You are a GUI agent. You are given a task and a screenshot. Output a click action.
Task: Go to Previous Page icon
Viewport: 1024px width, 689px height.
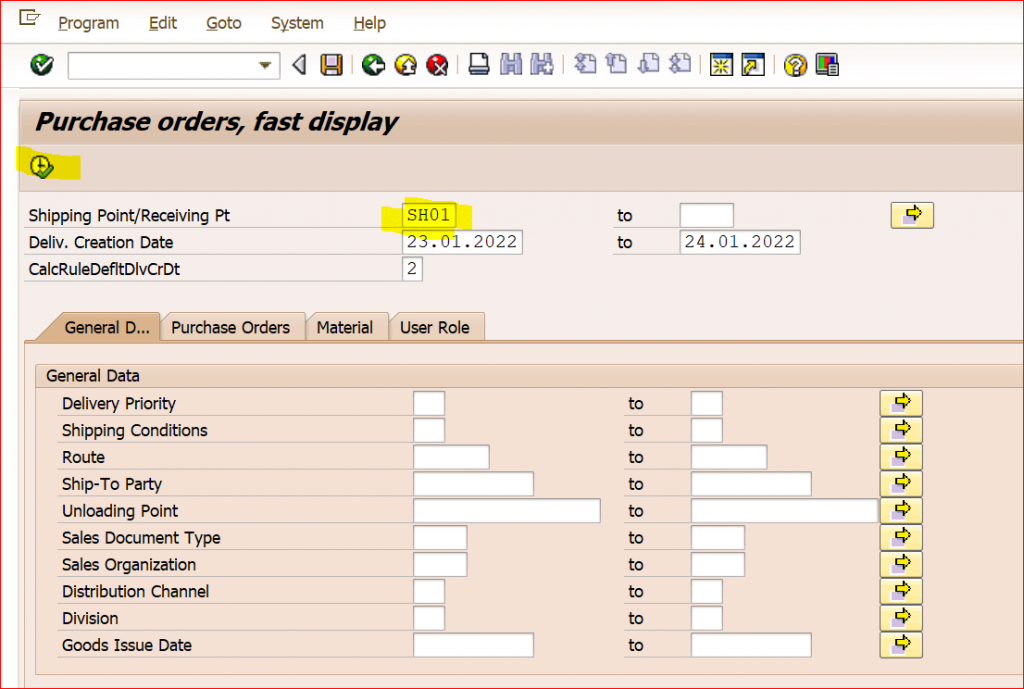pos(616,64)
